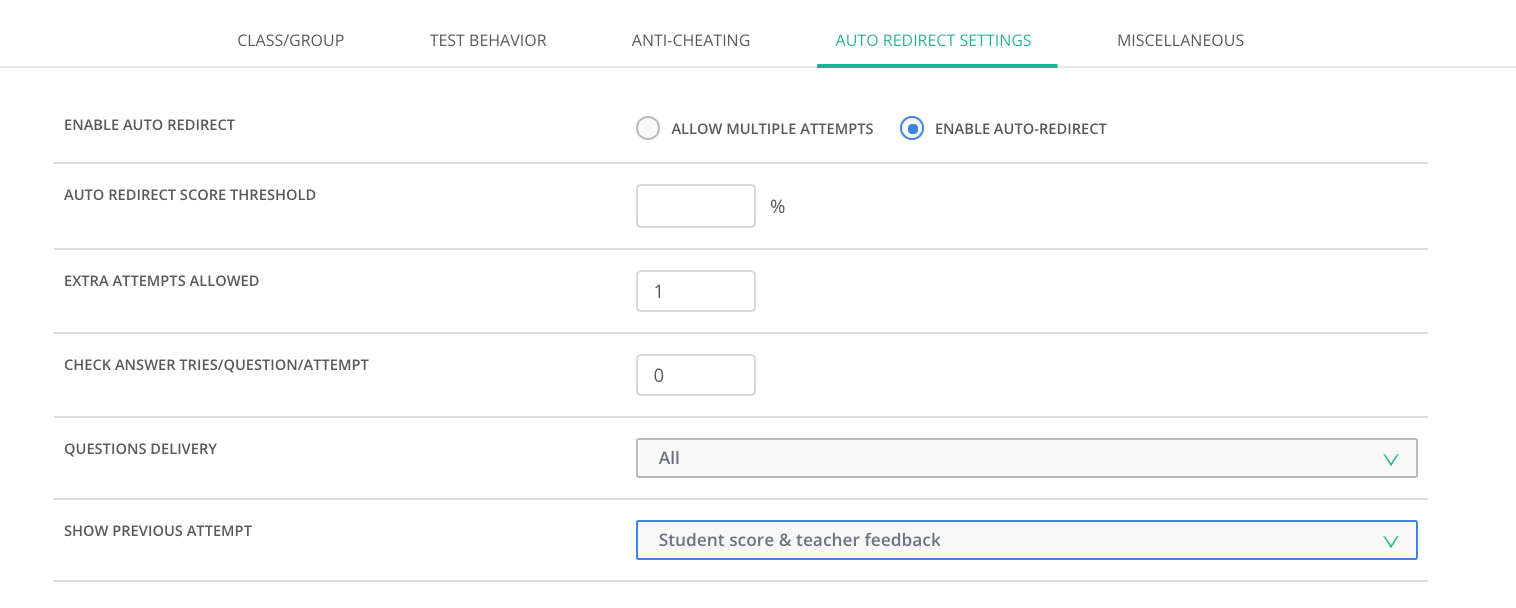
Task: Click the Enable Auto Redirect row label
Action: pyautogui.click(x=149, y=125)
